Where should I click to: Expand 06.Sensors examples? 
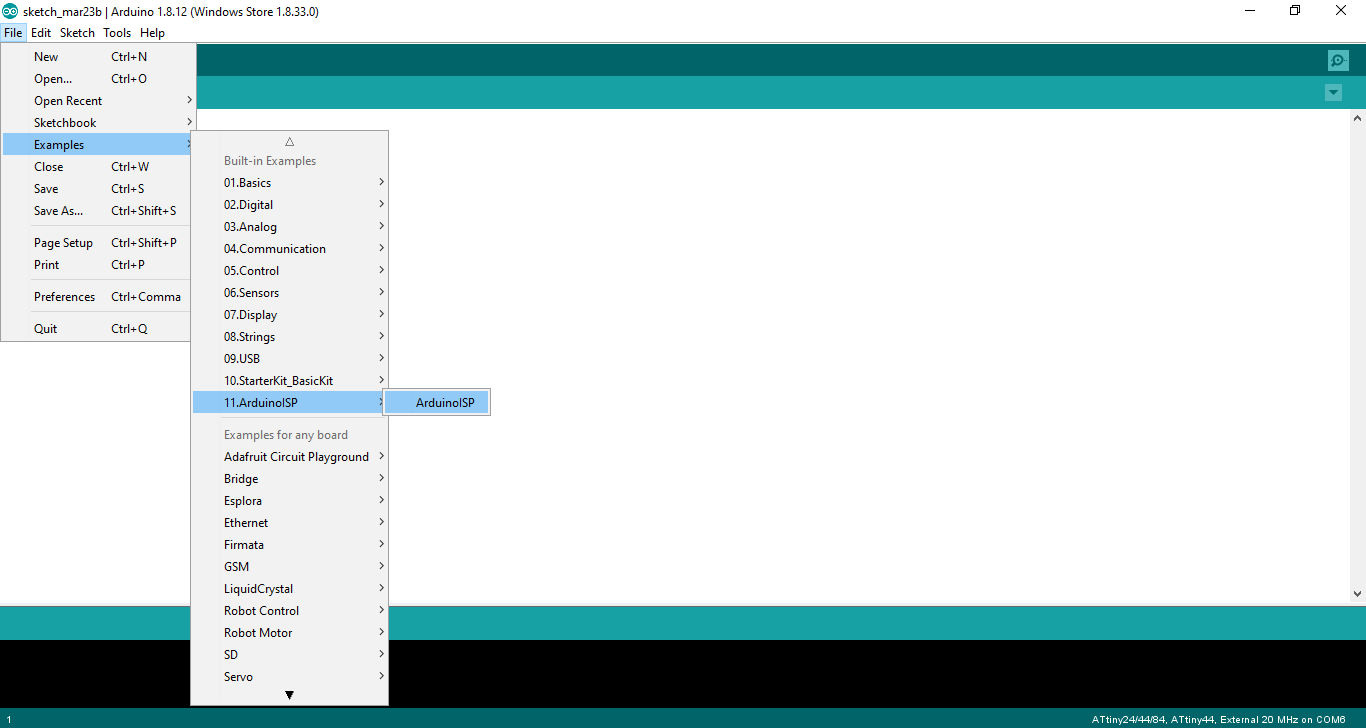pyautogui.click(x=290, y=293)
